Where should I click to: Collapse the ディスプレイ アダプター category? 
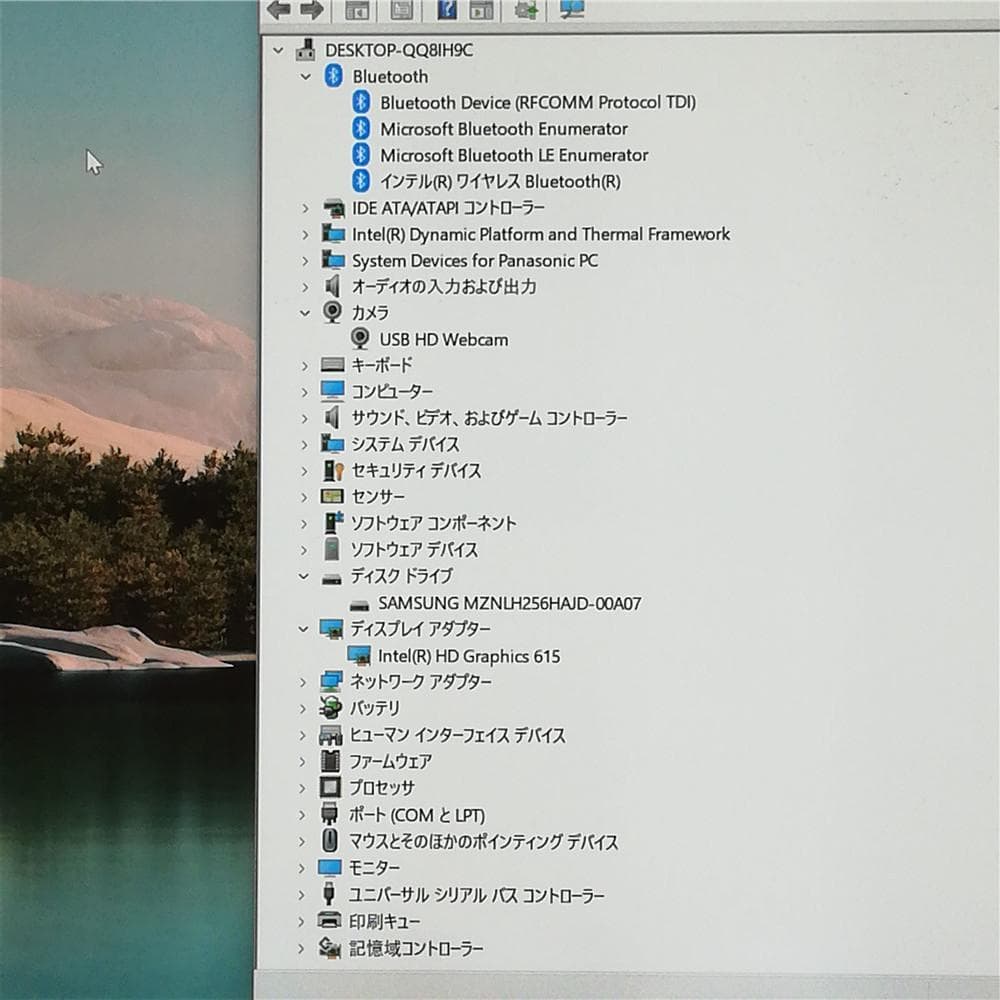(x=304, y=629)
